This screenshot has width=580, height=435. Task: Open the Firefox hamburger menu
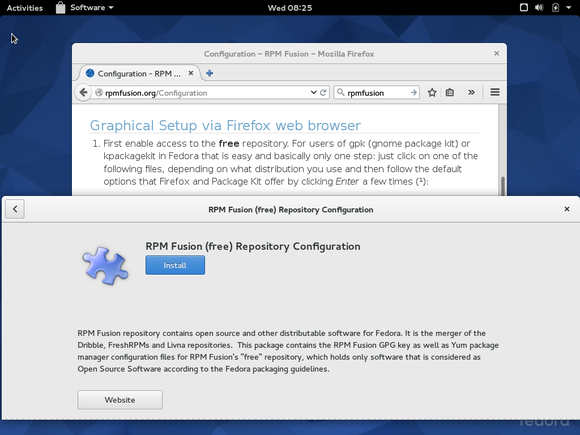tap(495, 92)
